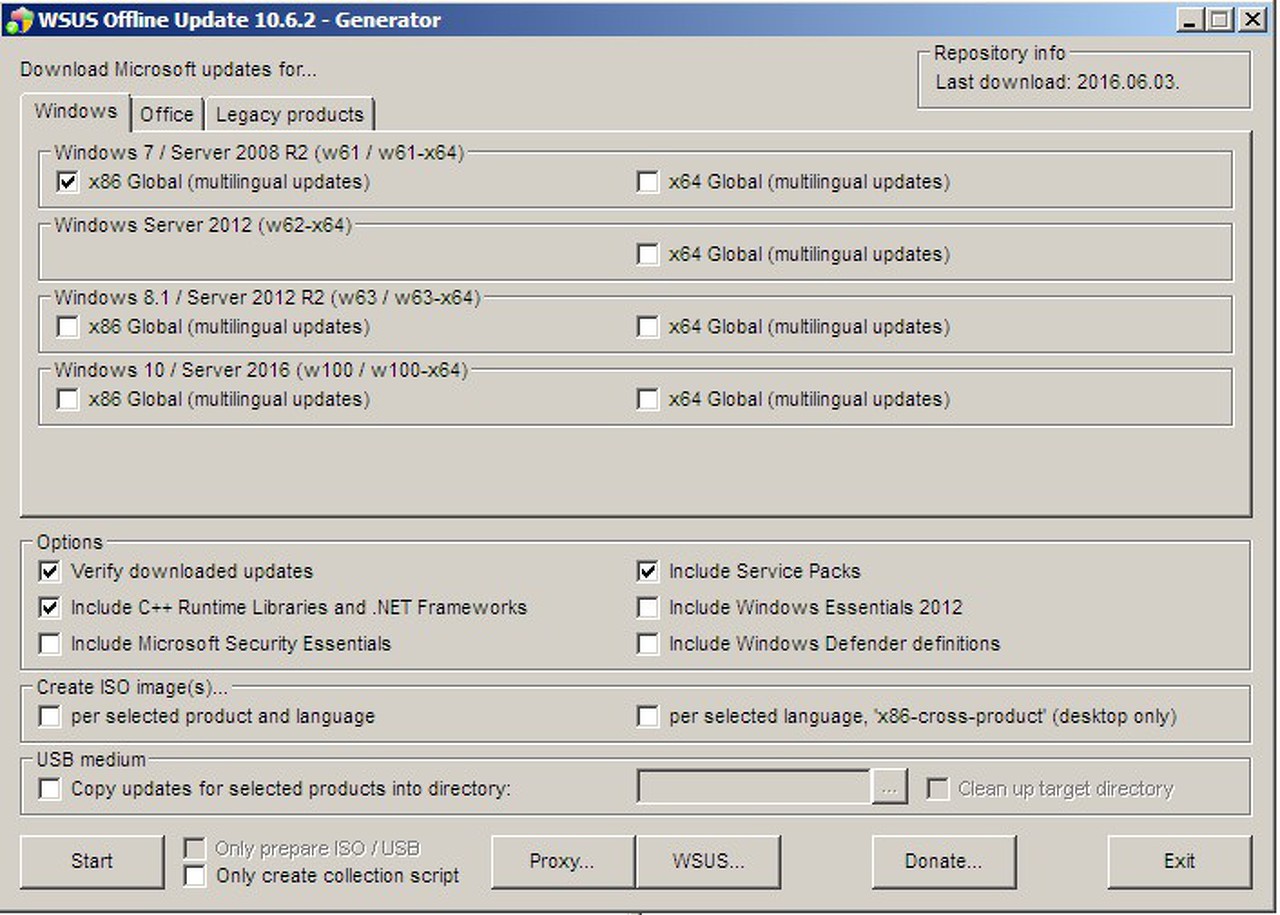Uncheck Windows 7 x86 Global updates

pos(68,182)
